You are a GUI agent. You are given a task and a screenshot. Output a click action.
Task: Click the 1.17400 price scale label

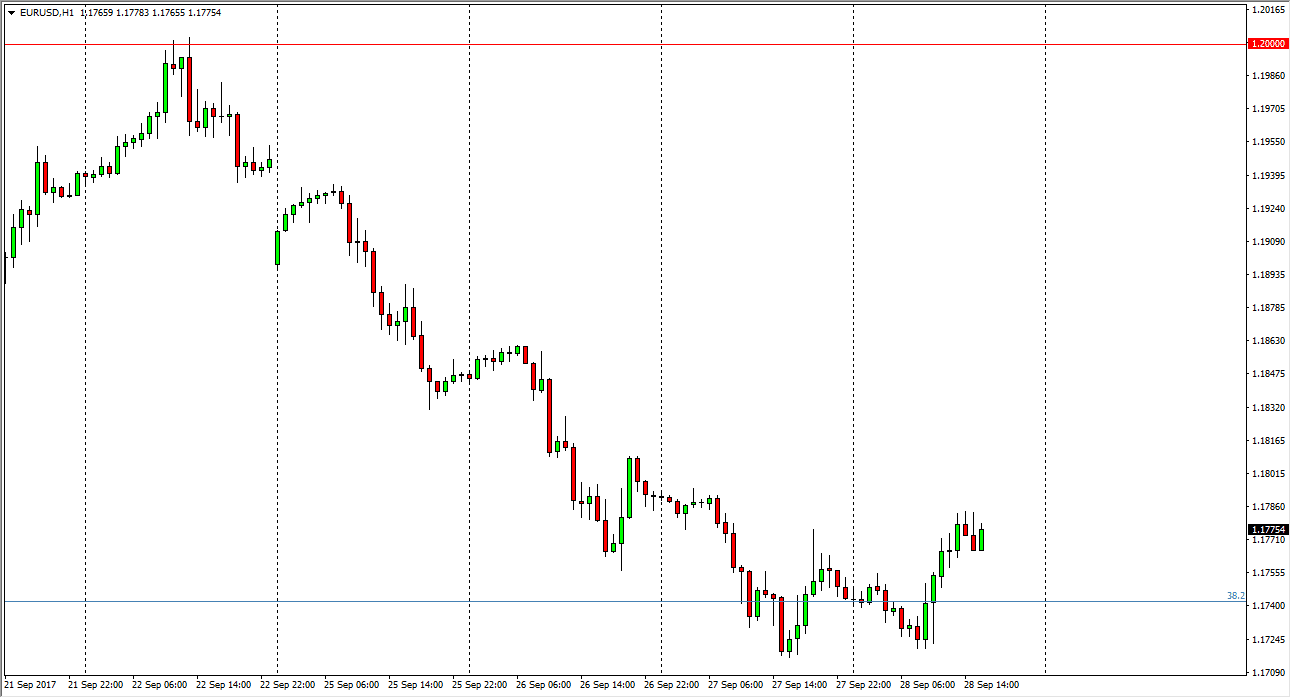(x=1267, y=606)
